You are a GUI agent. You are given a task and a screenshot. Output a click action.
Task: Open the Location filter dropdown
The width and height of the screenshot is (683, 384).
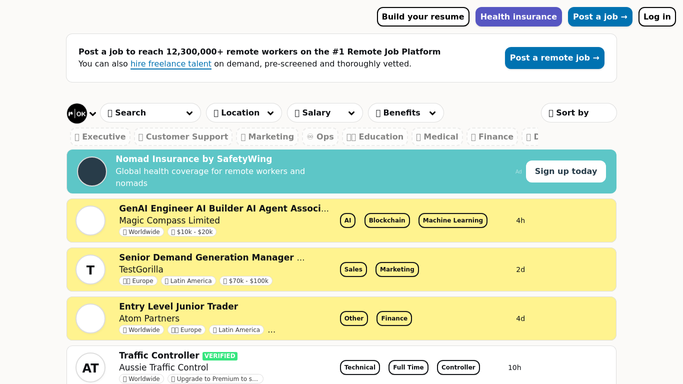(x=244, y=113)
